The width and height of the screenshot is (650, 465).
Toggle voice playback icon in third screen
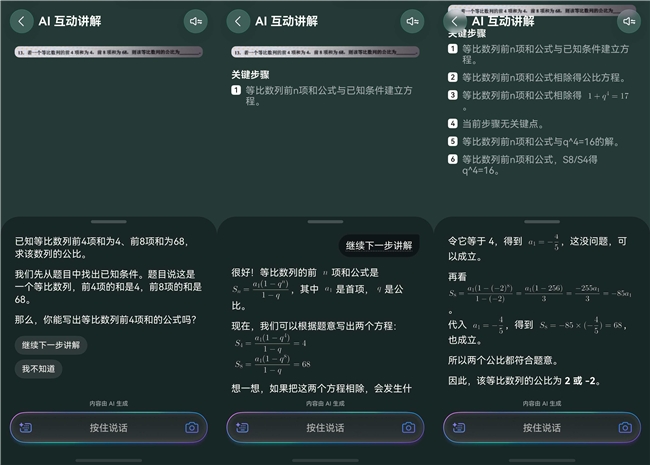click(629, 21)
